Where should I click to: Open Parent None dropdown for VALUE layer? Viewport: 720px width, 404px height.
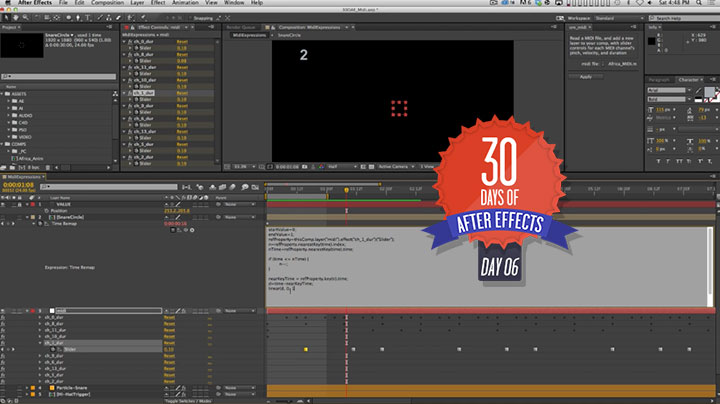(x=240, y=204)
